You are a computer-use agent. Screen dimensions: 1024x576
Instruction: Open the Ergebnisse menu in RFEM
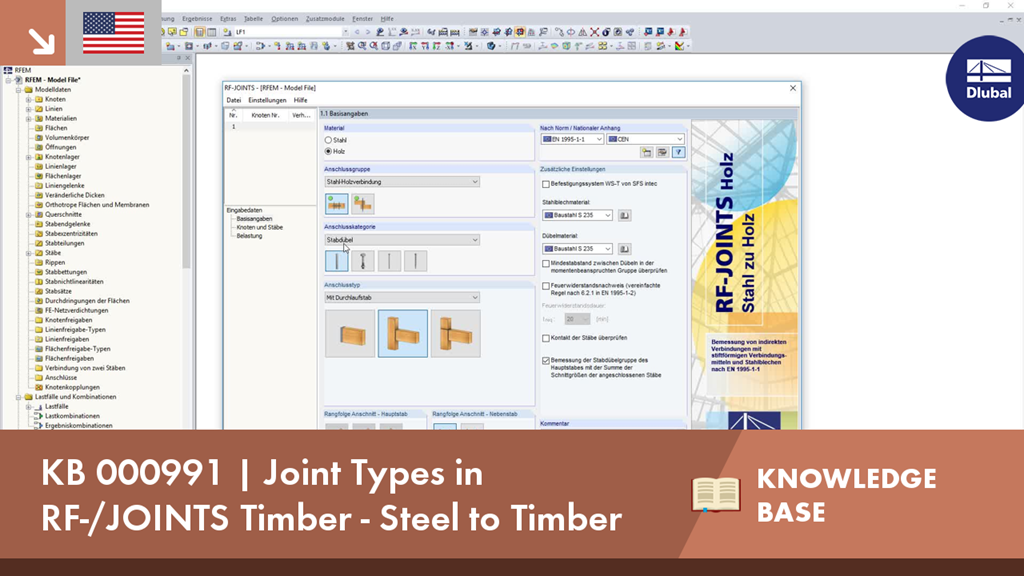coord(197,19)
